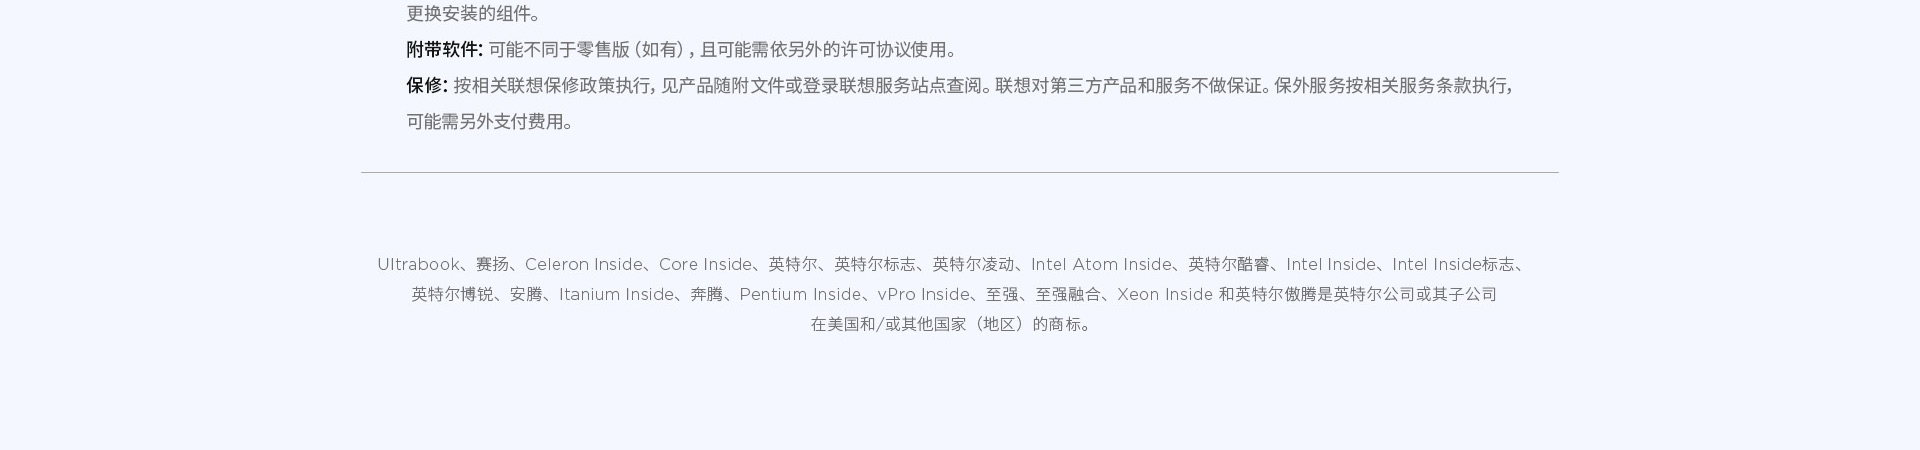
Task: Click the Xeon Inside text
Action: 1165,295
